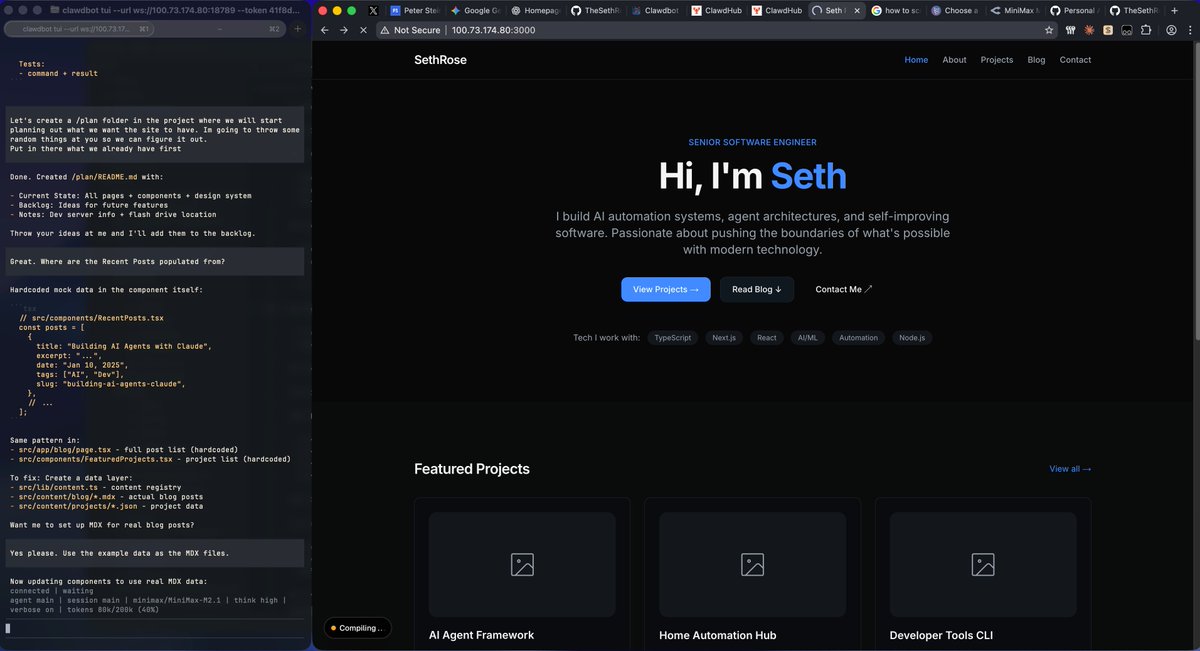Click the Compiling status indicator
The height and width of the screenshot is (651, 1200).
(357, 628)
